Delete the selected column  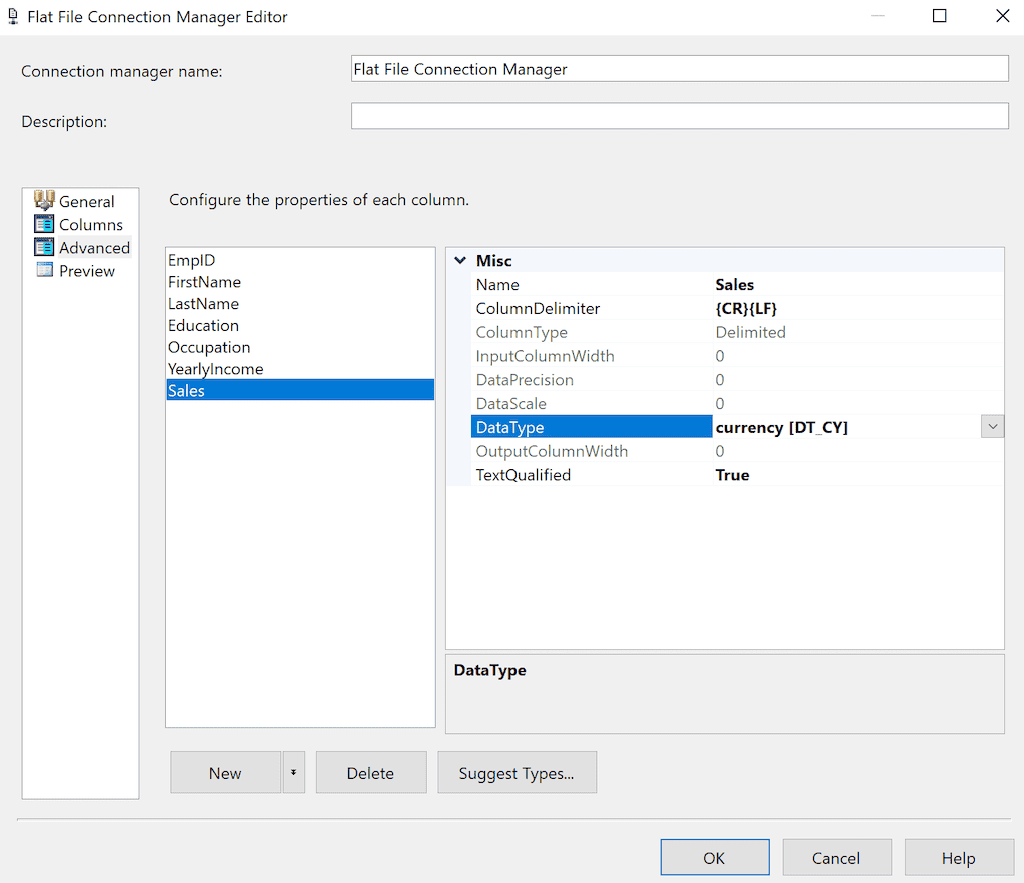(x=370, y=772)
